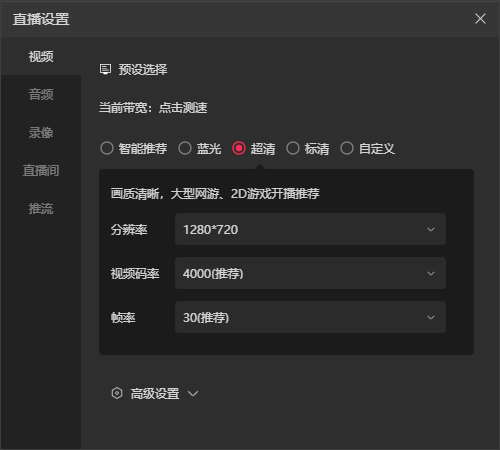Viewport: 500px width, 450px height.
Task: Click the hexagon gear icon beside 高级设置
Action: pyautogui.click(x=117, y=393)
